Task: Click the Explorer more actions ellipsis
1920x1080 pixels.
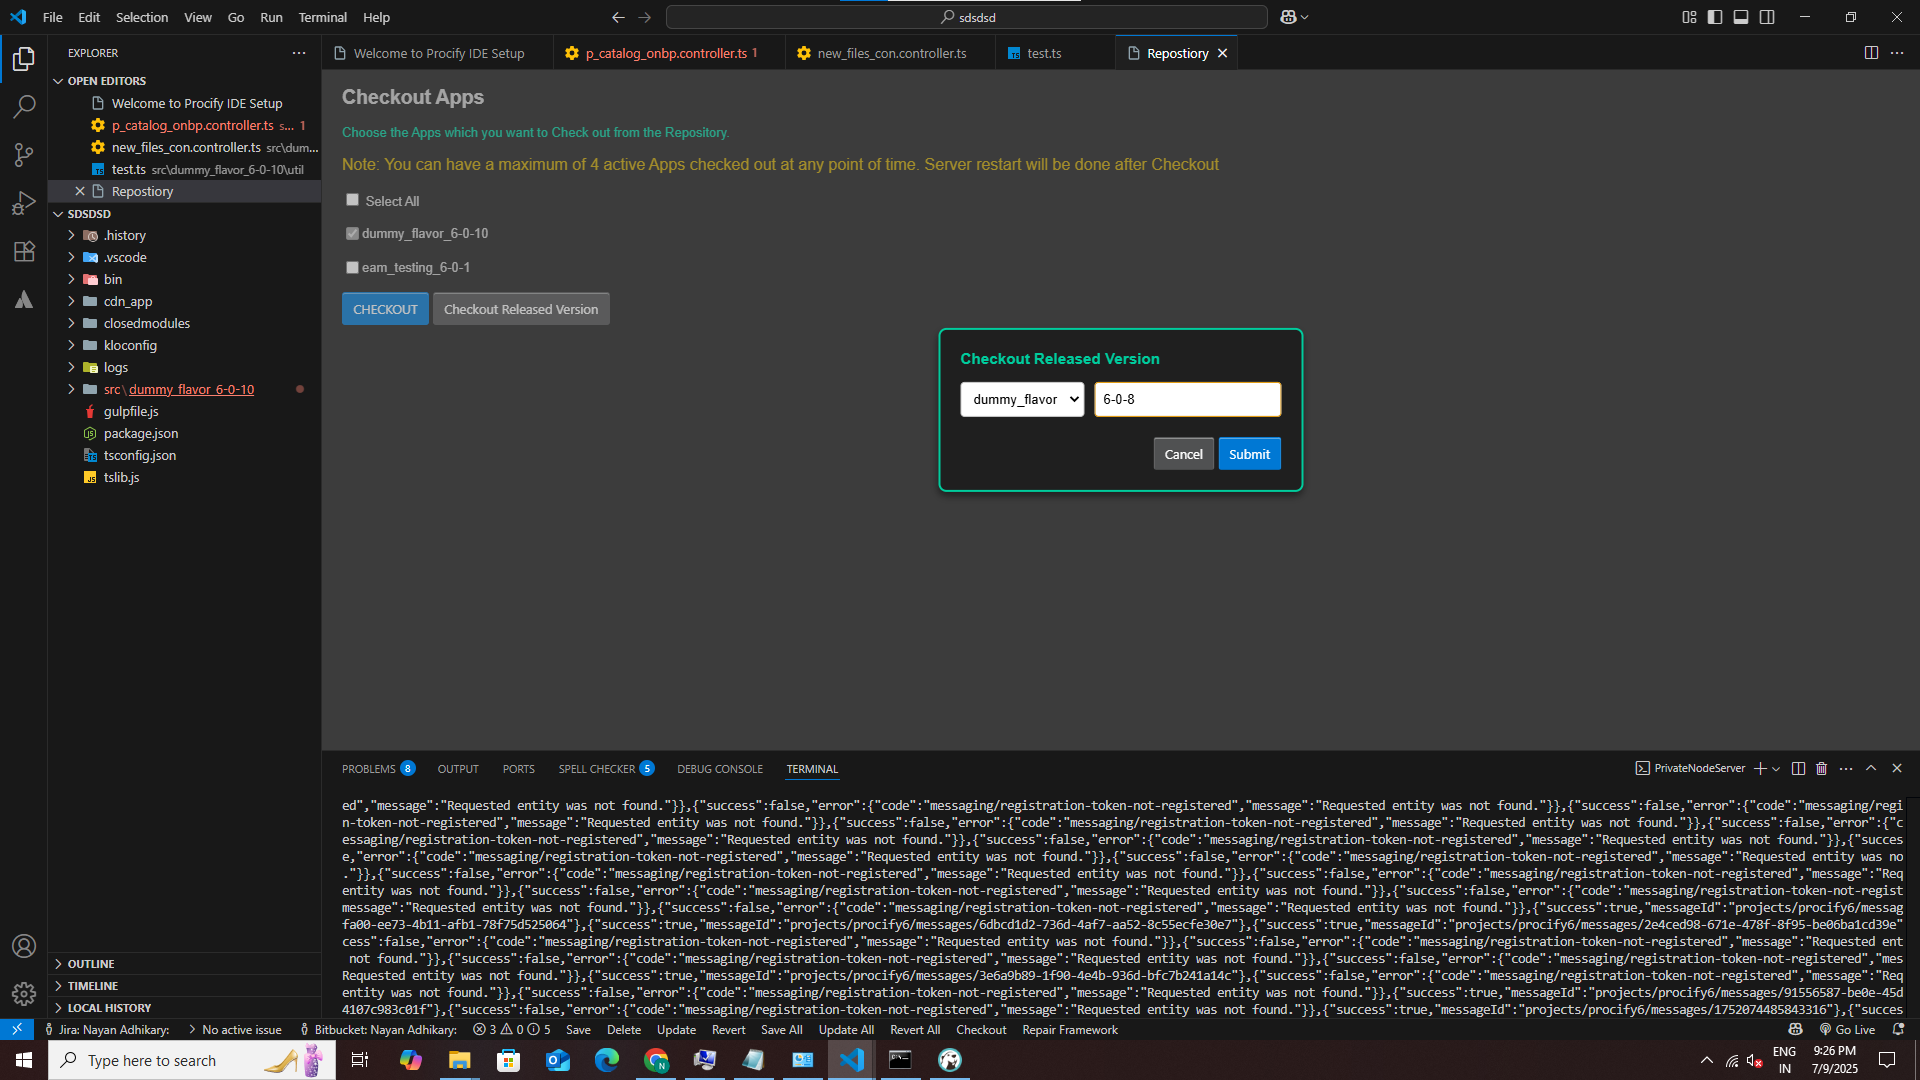Action: click(299, 53)
